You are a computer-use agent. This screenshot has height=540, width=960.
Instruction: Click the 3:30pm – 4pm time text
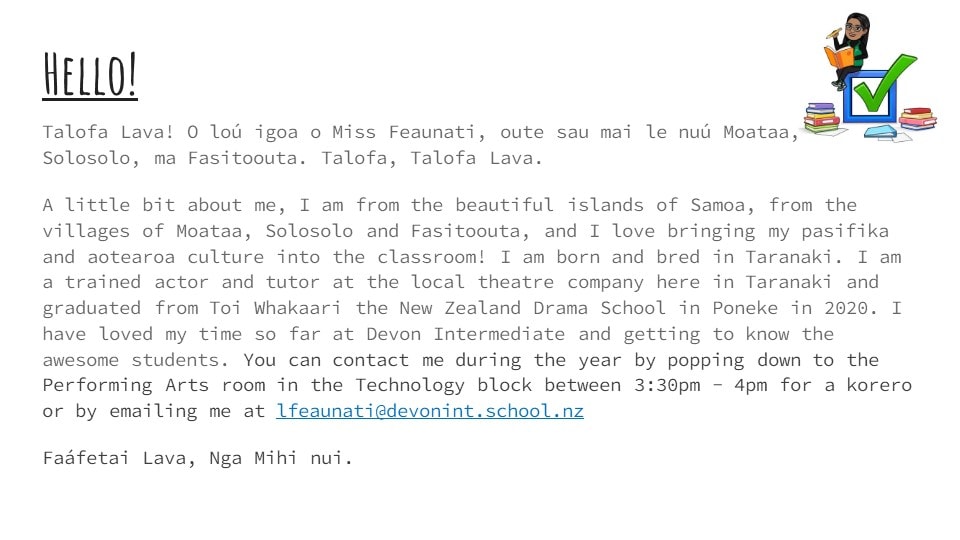700,385
